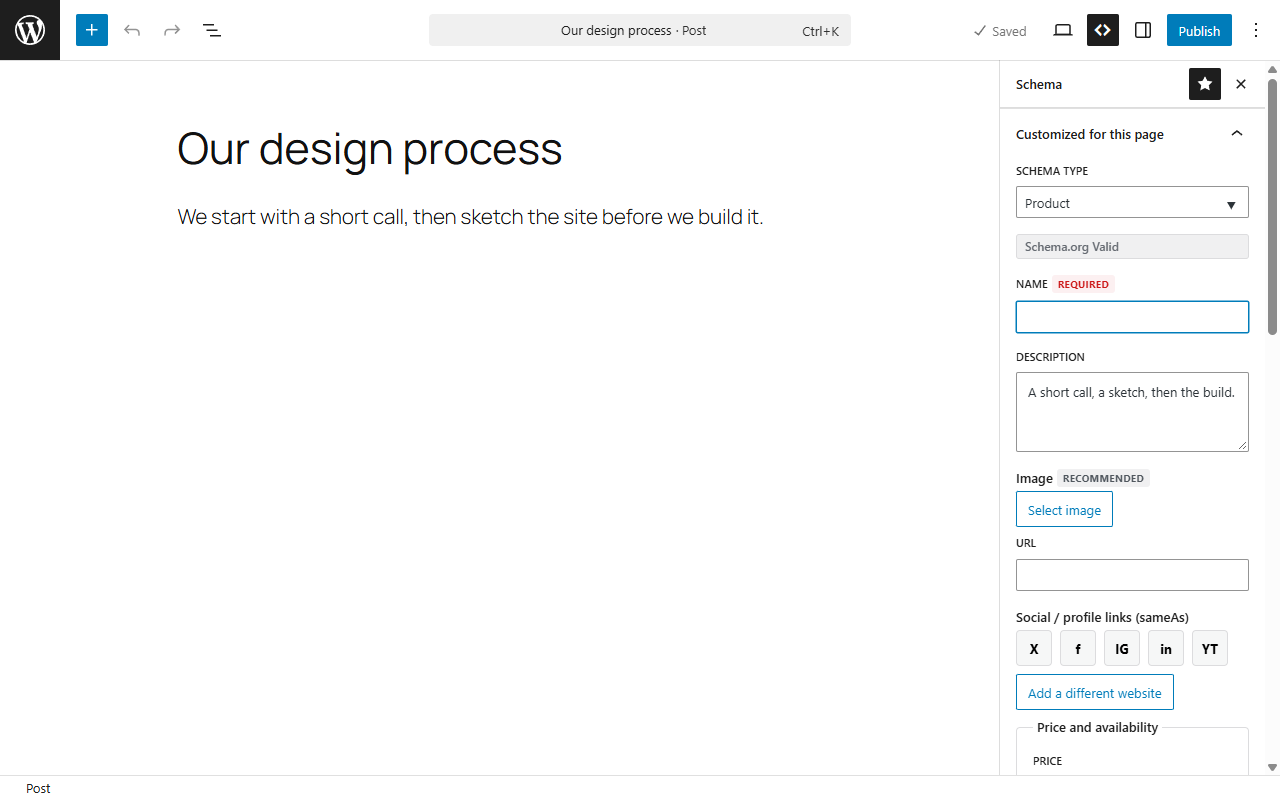The height and width of the screenshot is (800, 1280).
Task: Click the post title Our design process
Action: pos(370,149)
